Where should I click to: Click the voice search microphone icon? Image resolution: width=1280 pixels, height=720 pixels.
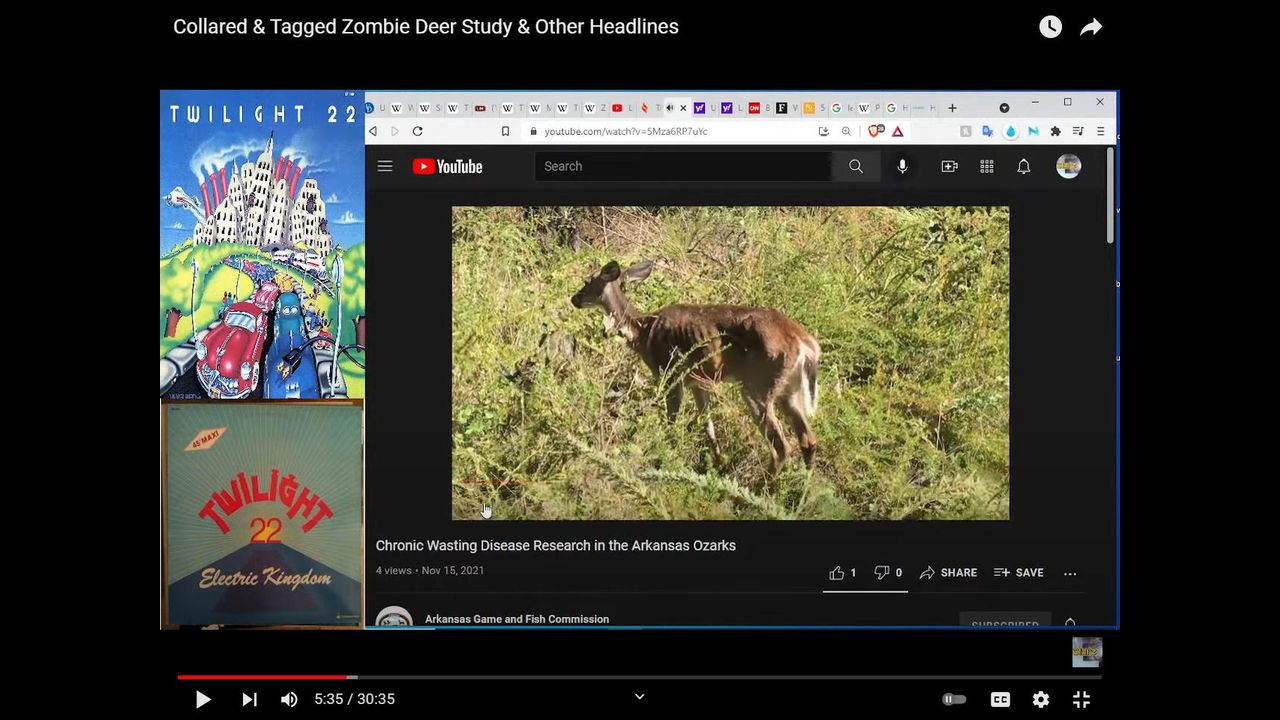(x=902, y=166)
